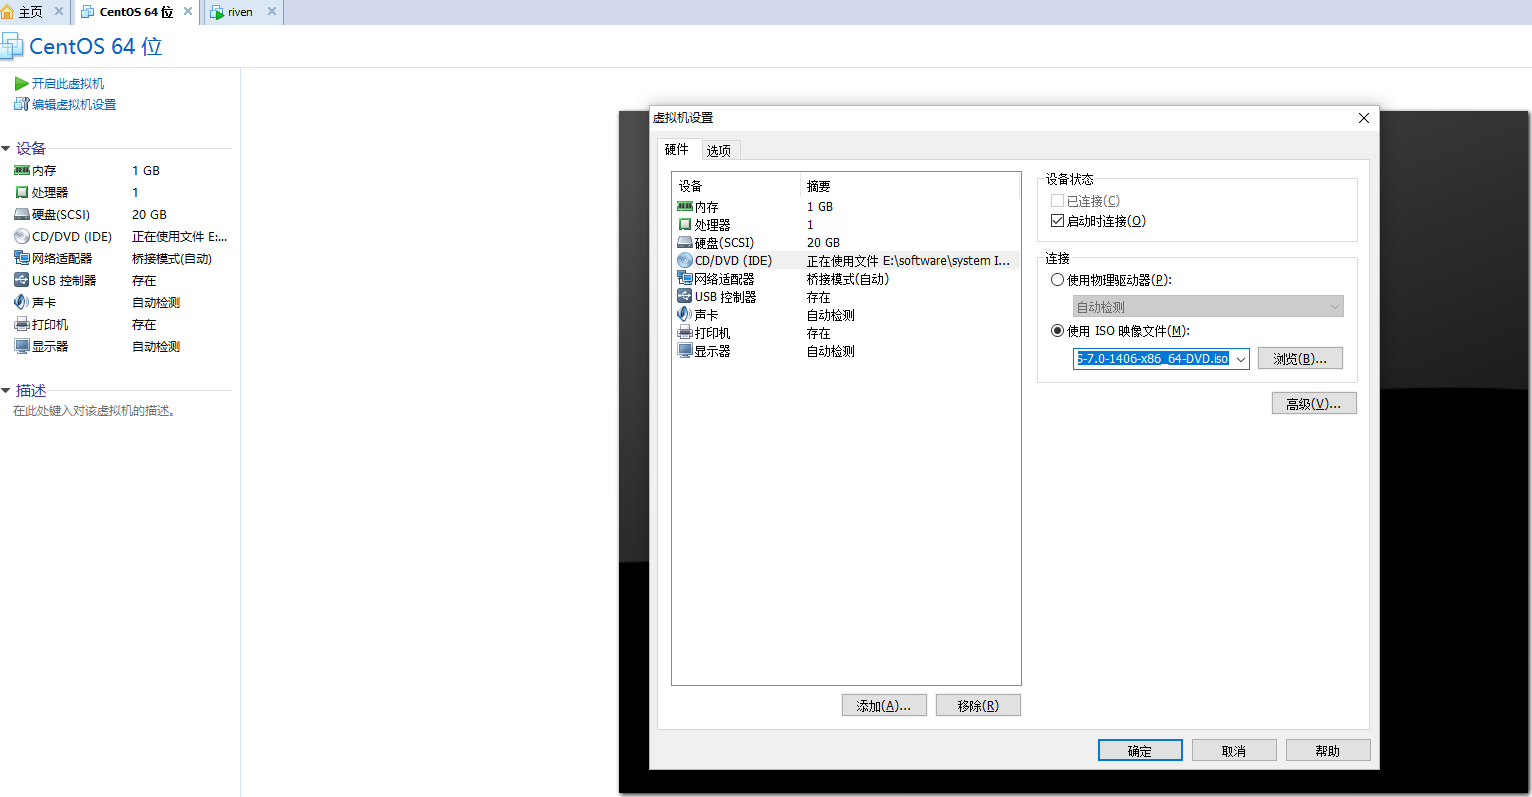The width and height of the screenshot is (1532, 797).
Task: Click the 1 GB summary in the dialog list
Action: (x=820, y=207)
